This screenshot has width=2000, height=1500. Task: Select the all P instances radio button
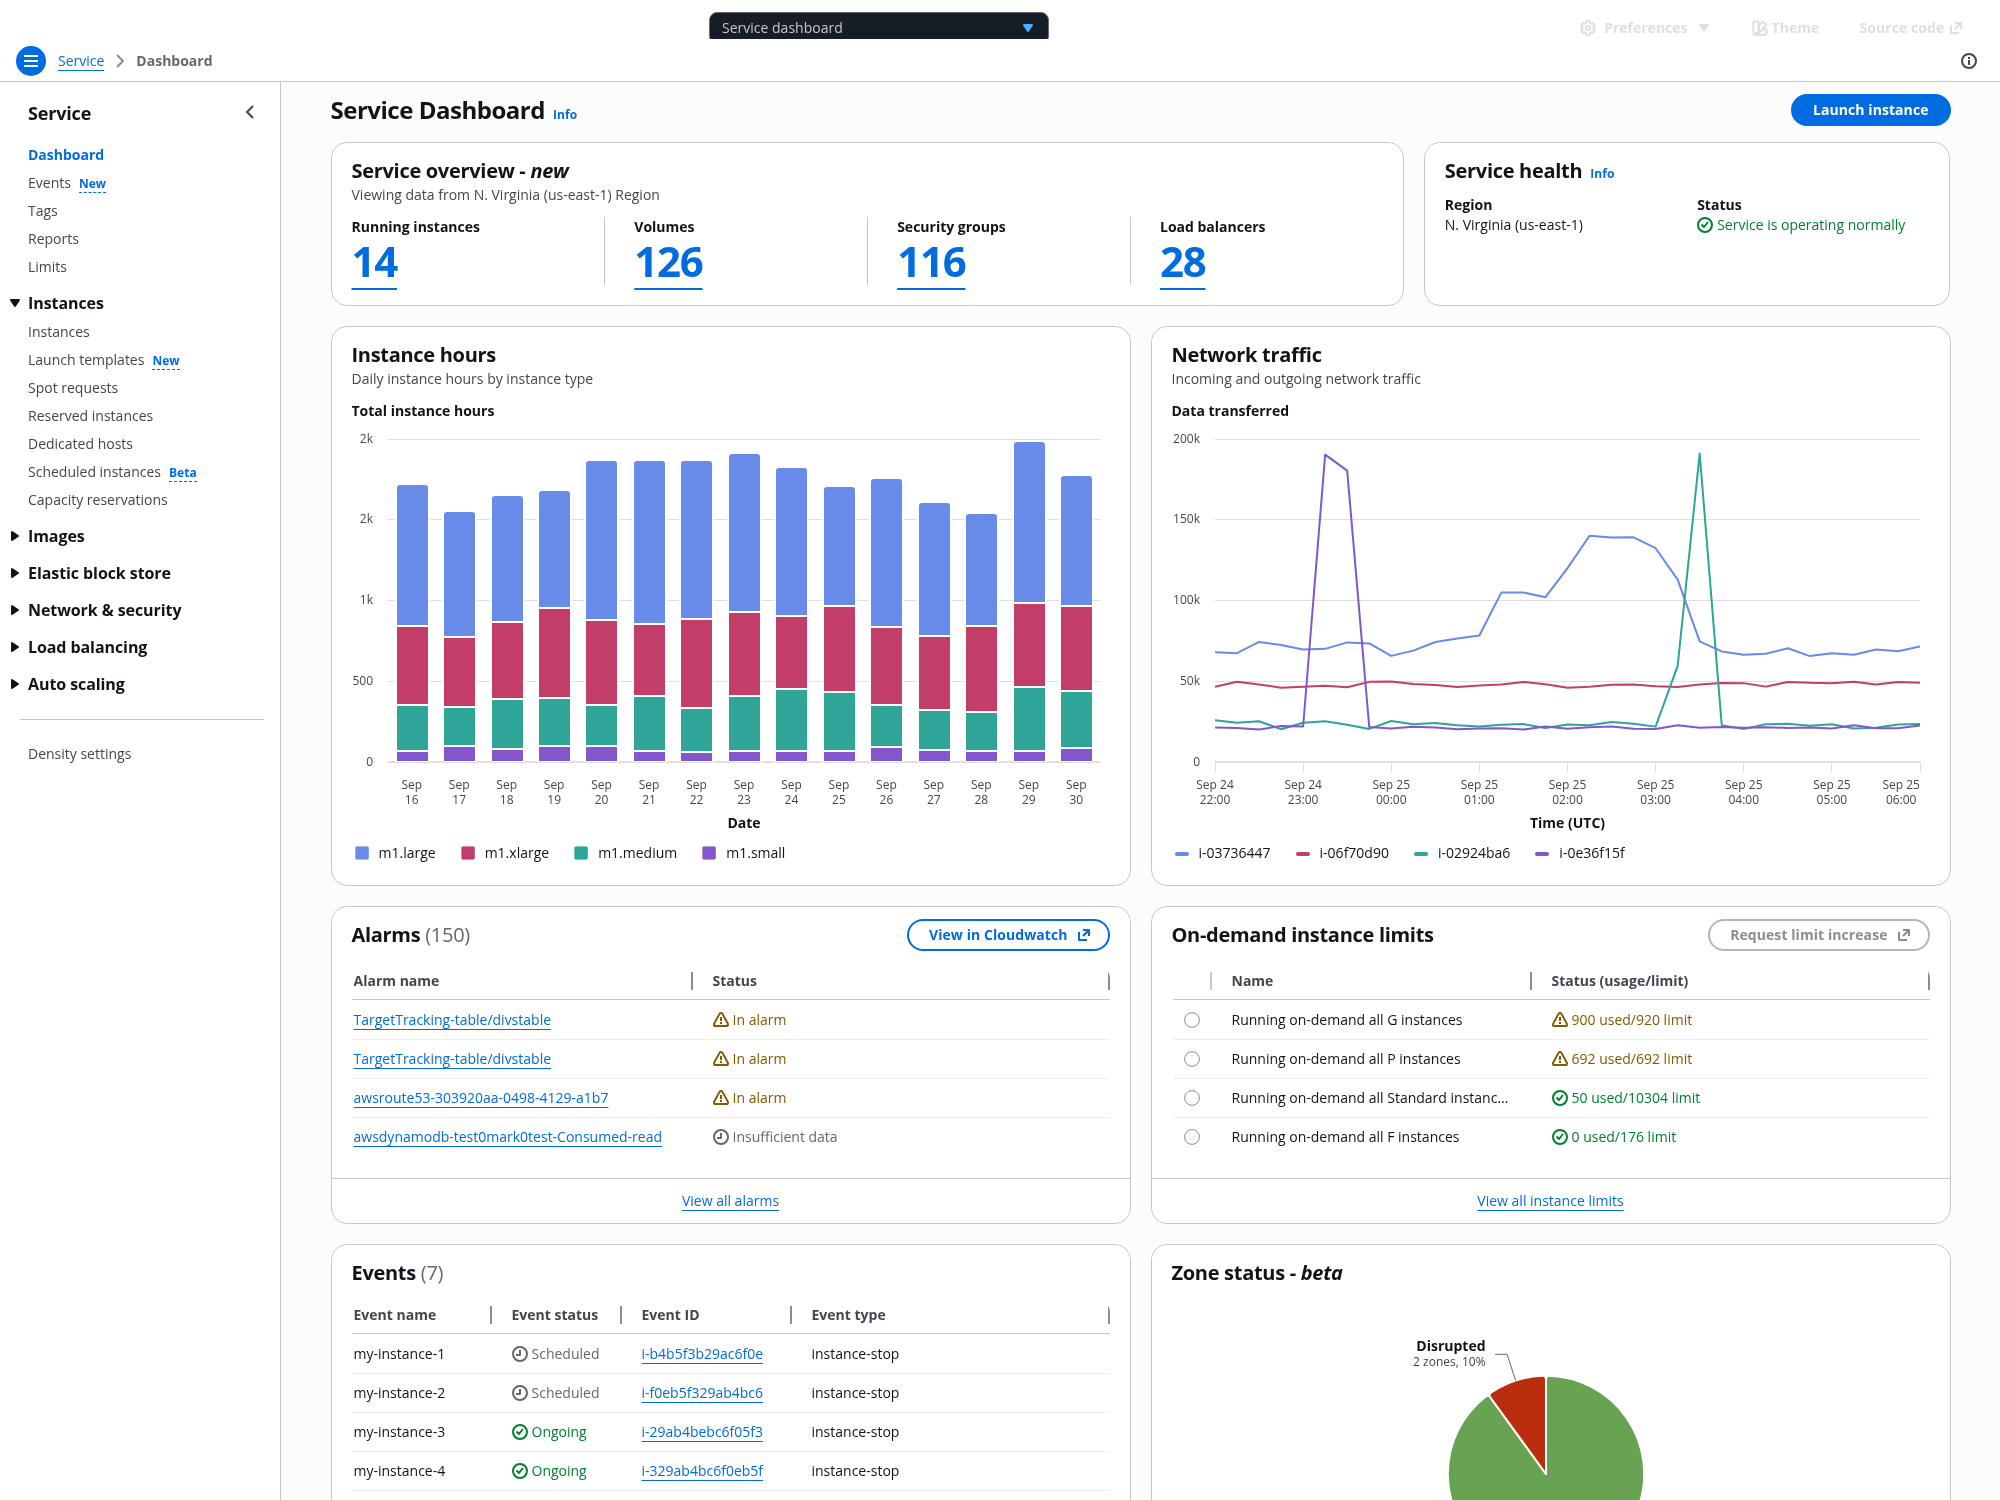coord(1191,1059)
